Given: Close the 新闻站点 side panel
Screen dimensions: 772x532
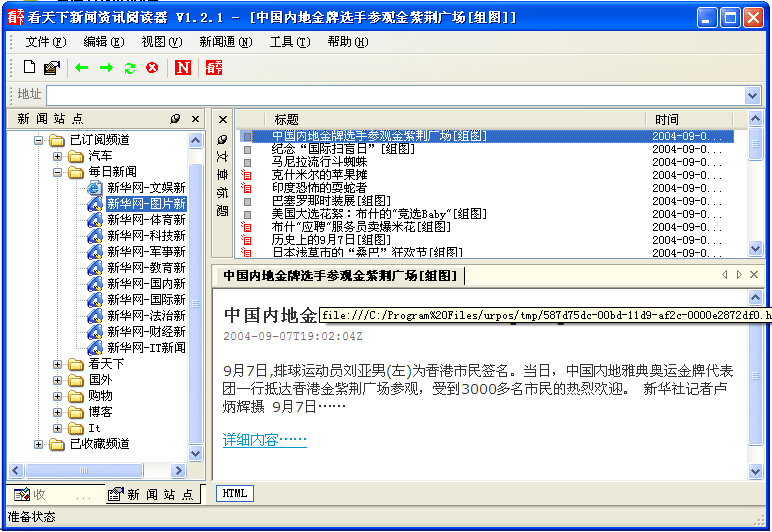Looking at the screenshot, I should [x=194, y=119].
